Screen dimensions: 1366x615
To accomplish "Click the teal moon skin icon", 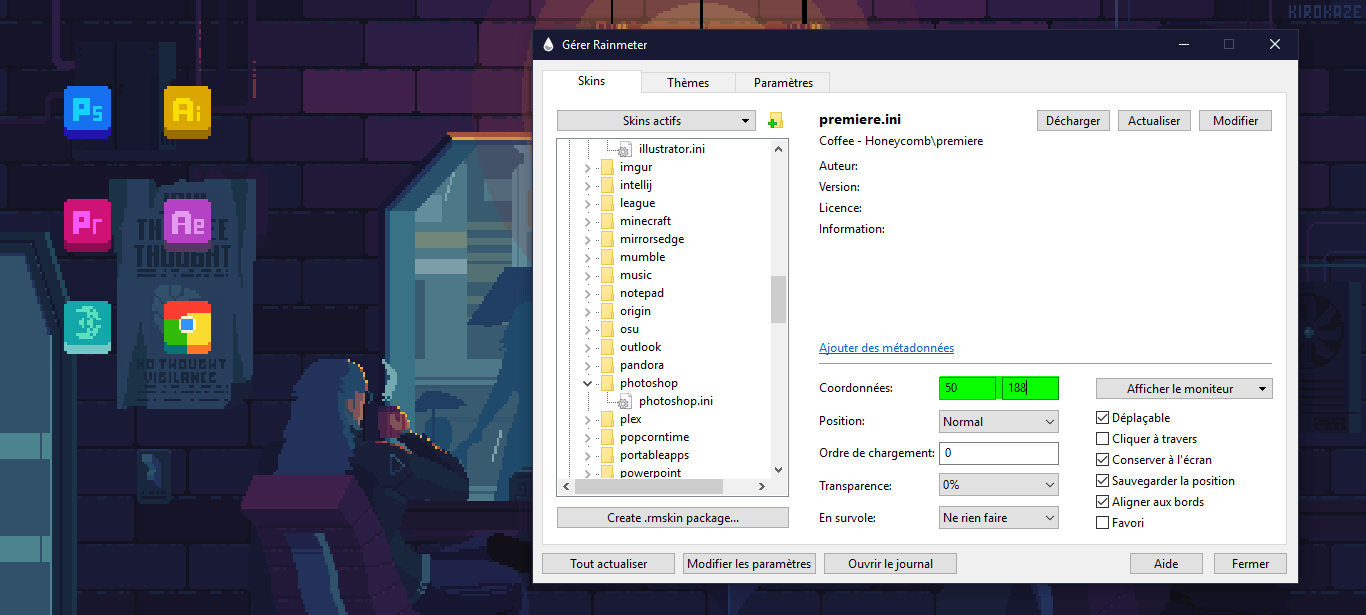I will point(87,327).
